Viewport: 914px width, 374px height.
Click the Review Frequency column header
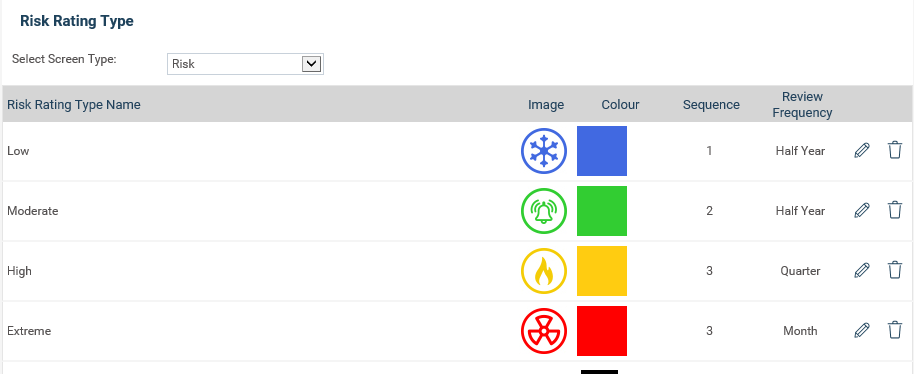pos(802,105)
